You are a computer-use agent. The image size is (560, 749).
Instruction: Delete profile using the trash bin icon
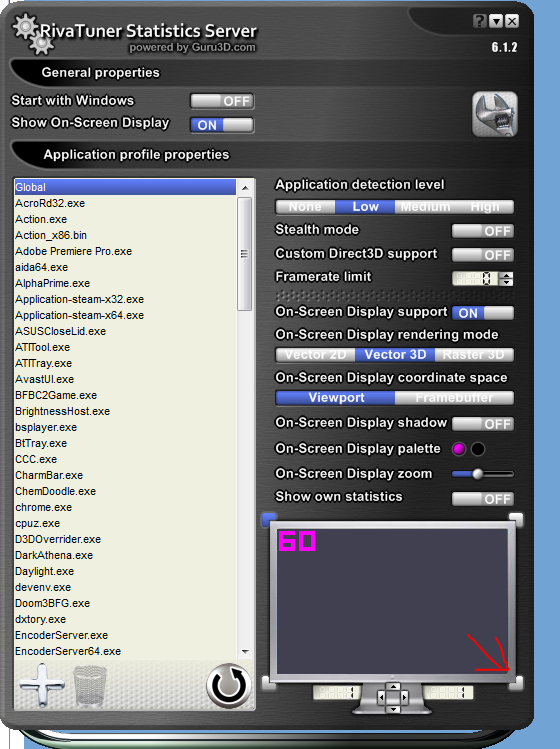[90, 687]
